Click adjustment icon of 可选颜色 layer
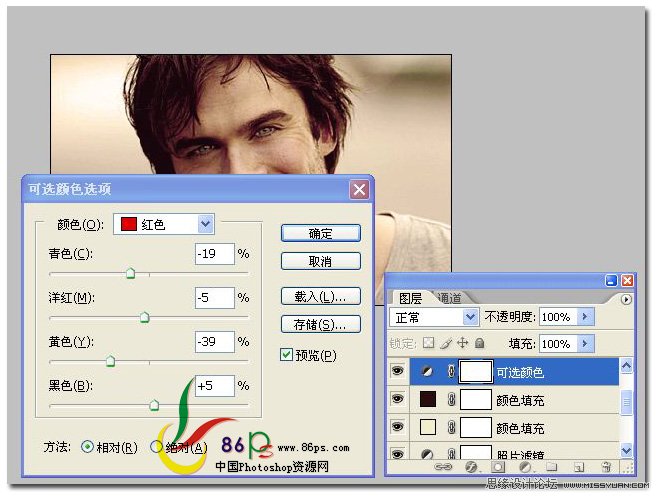Viewport: 660px width, 500px height. (x=427, y=371)
